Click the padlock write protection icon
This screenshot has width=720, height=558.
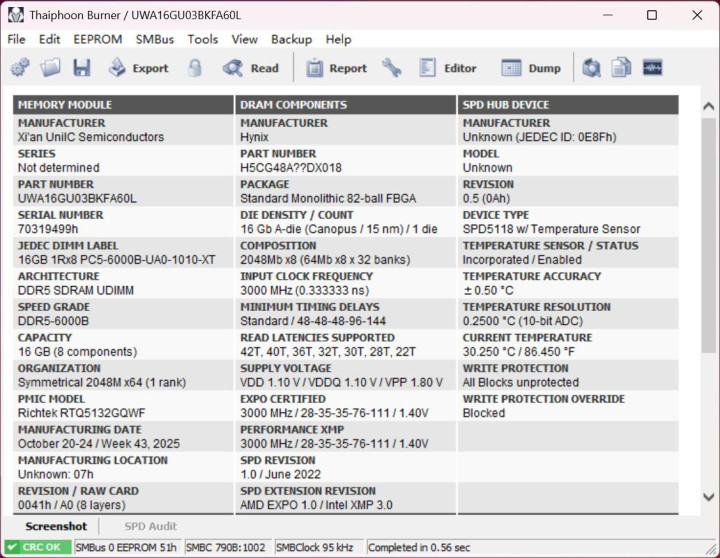point(195,68)
